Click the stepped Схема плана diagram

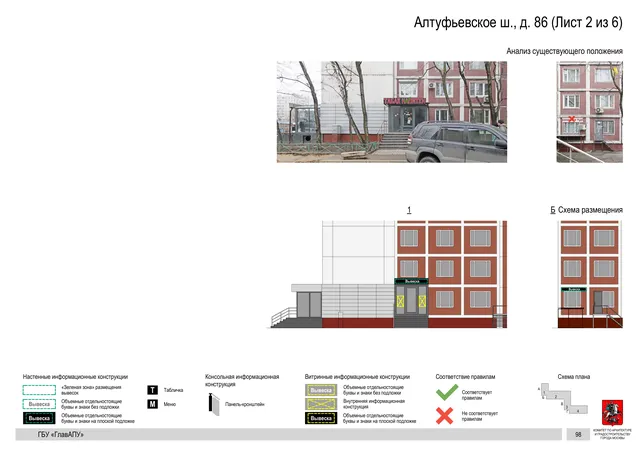pos(563,398)
